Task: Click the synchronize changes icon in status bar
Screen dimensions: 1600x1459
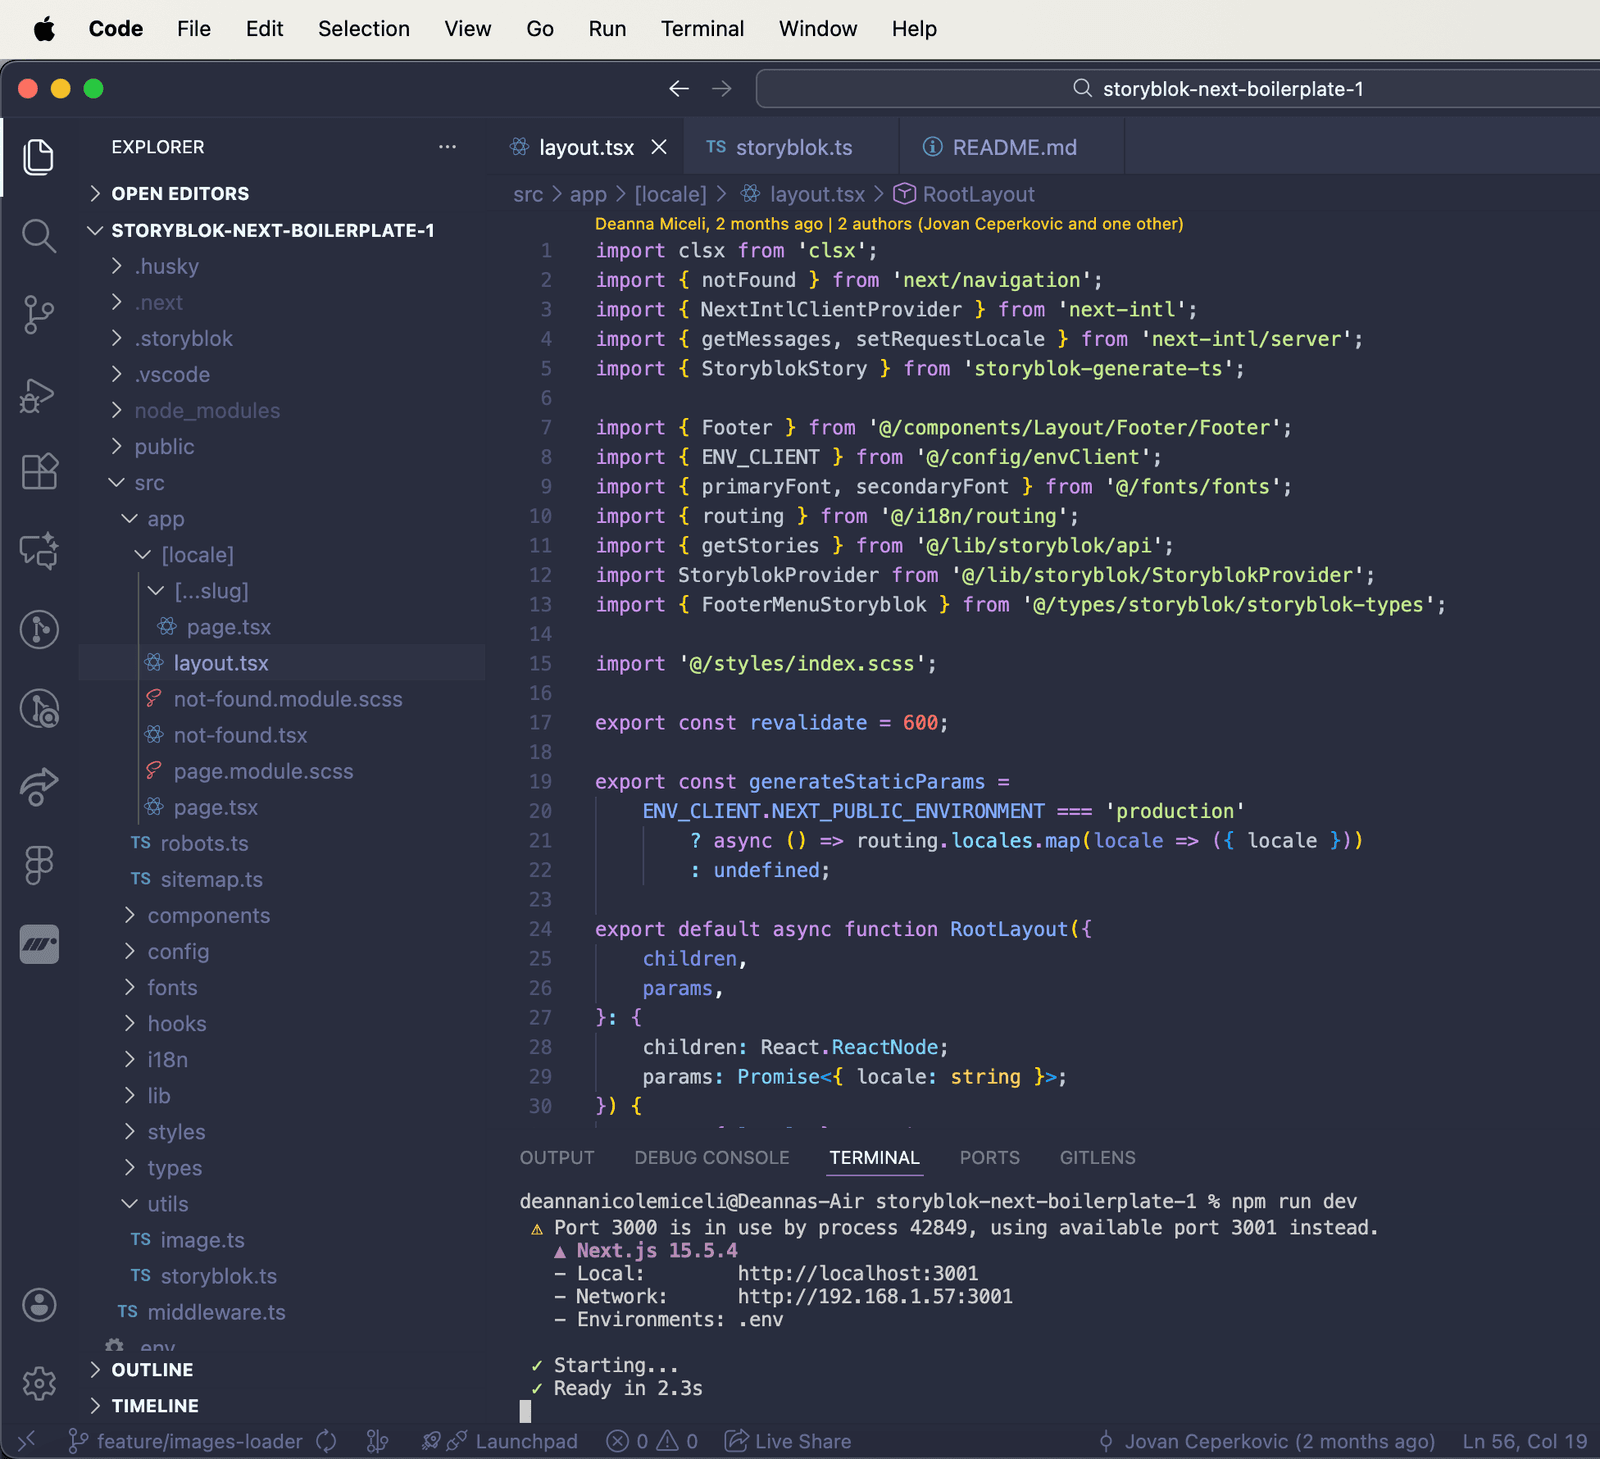Action: pyautogui.click(x=326, y=1441)
